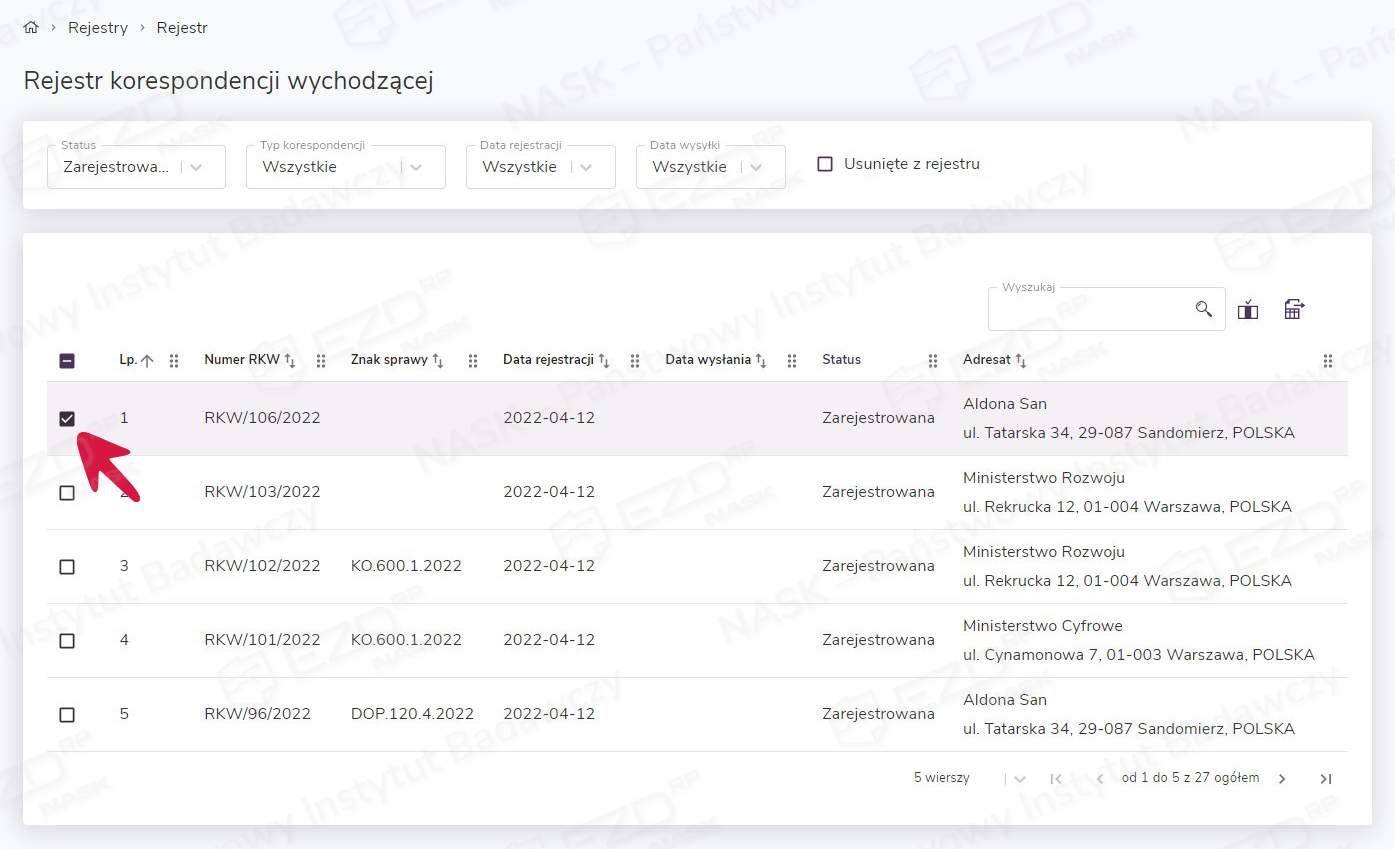Click the home icon in breadcrumb
This screenshot has height=849, width=1395.
30,28
